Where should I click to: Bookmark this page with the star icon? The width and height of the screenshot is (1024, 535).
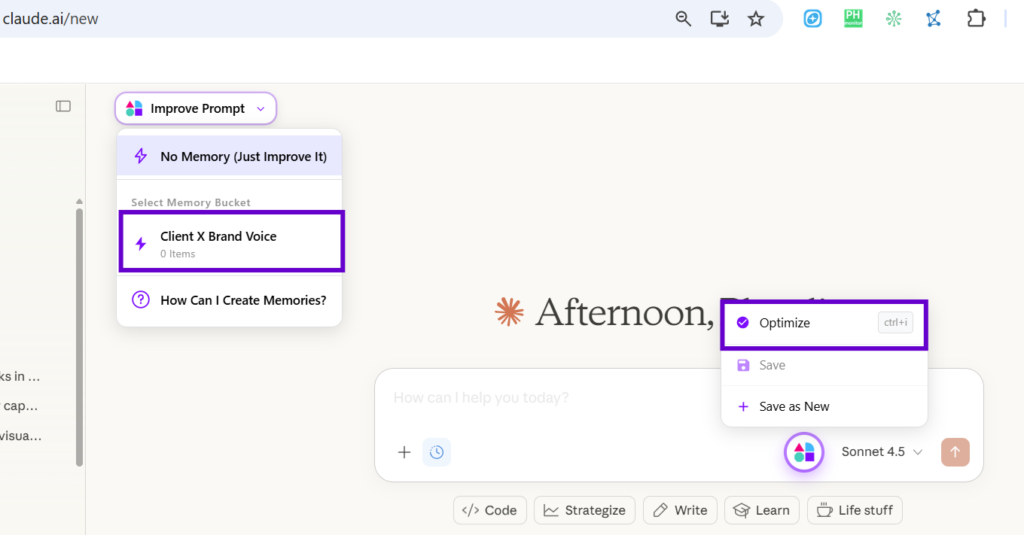(x=756, y=19)
